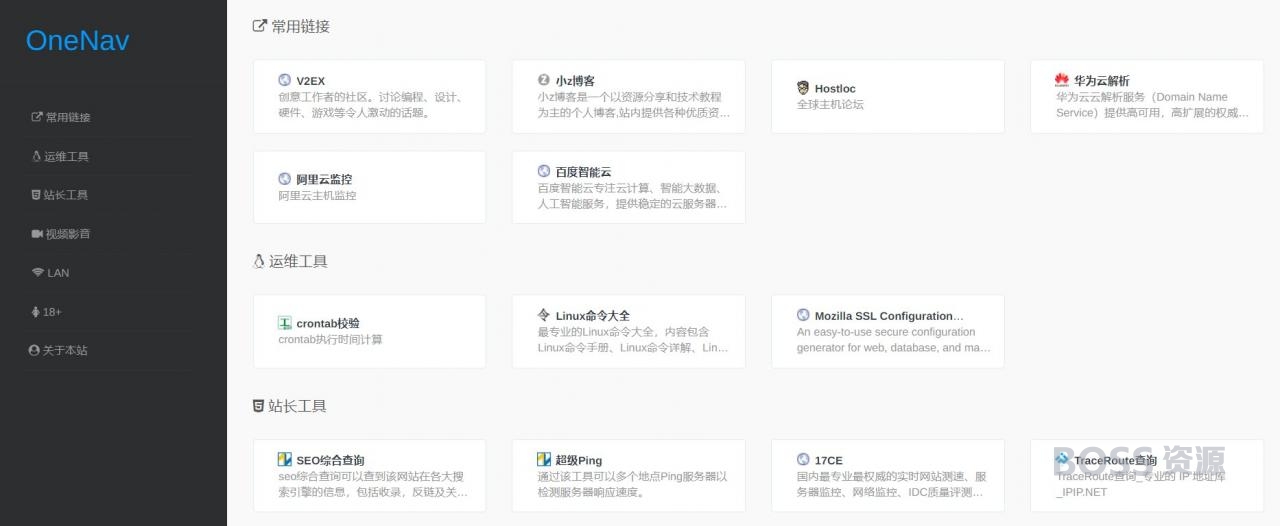Jump to LAN sidebar category
Viewport: 1280px width, 526px height.
click(58, 273)
